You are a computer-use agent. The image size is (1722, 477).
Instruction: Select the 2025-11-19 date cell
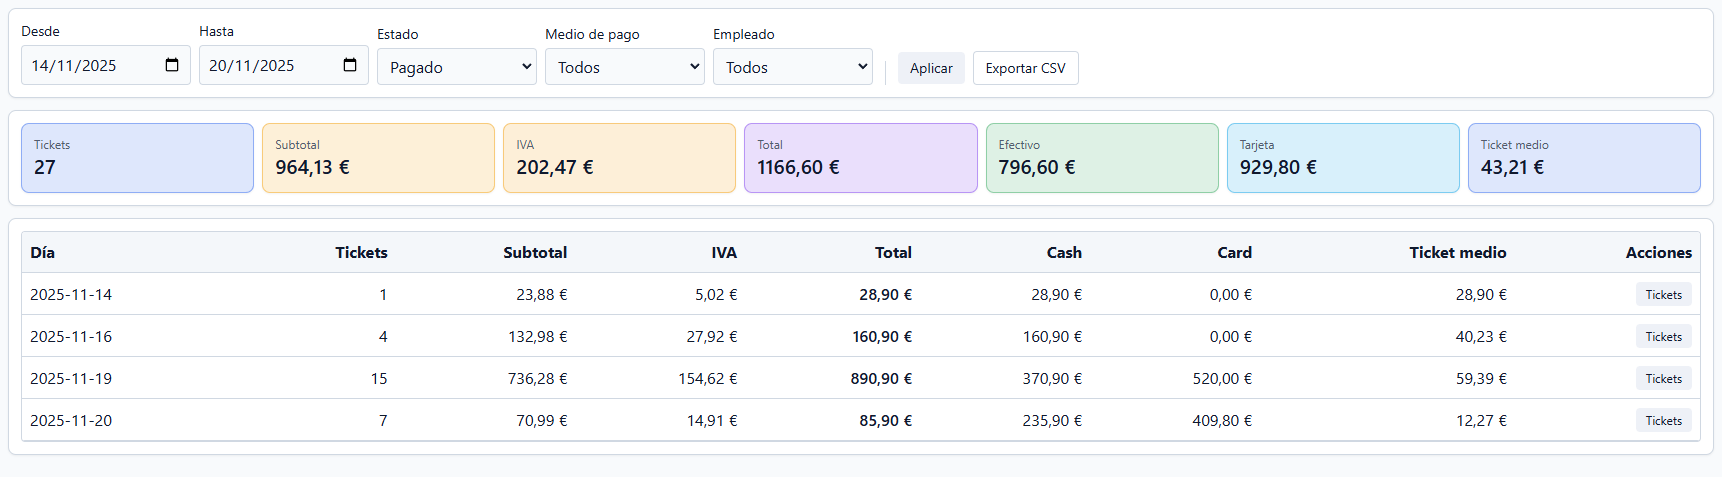click(x=71, y=379)
